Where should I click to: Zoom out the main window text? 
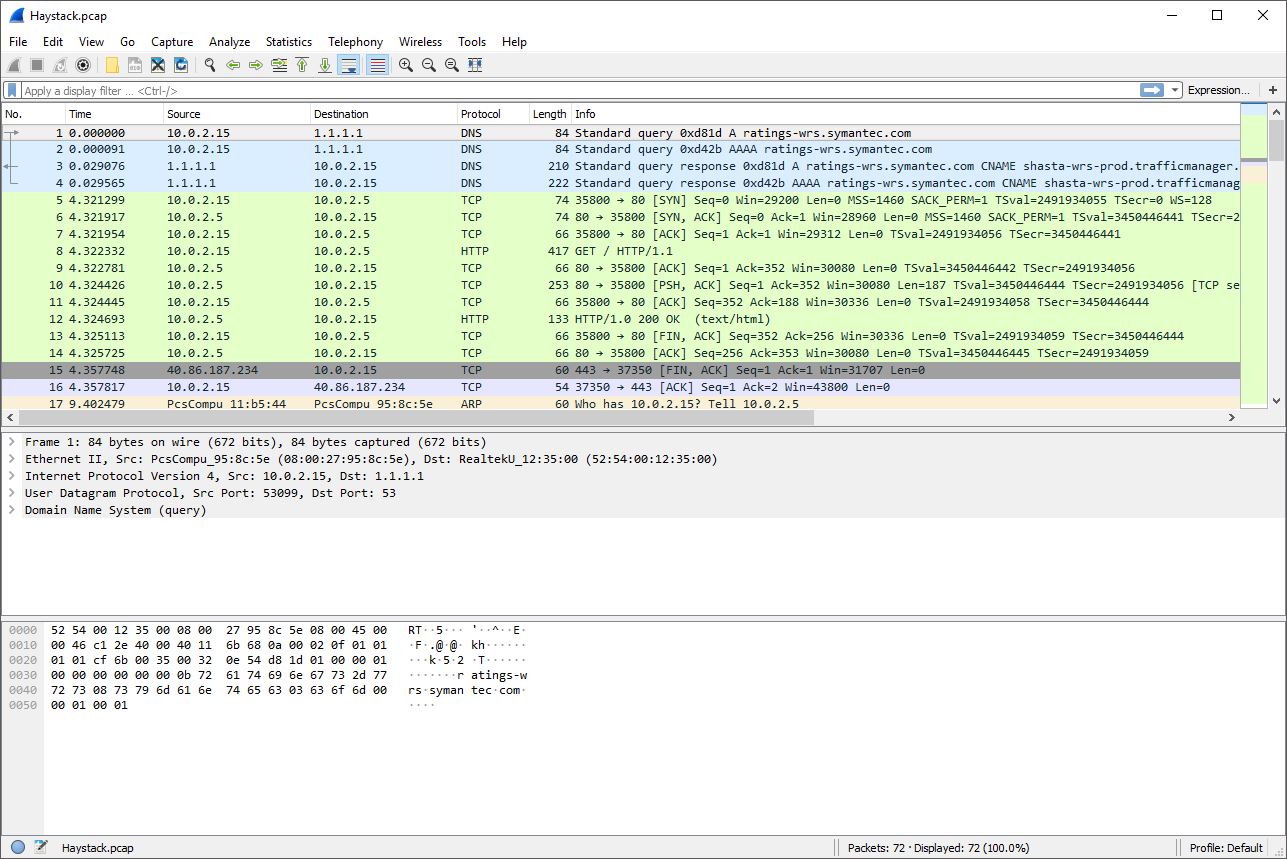pyautogui.click(x=429, y=65)
